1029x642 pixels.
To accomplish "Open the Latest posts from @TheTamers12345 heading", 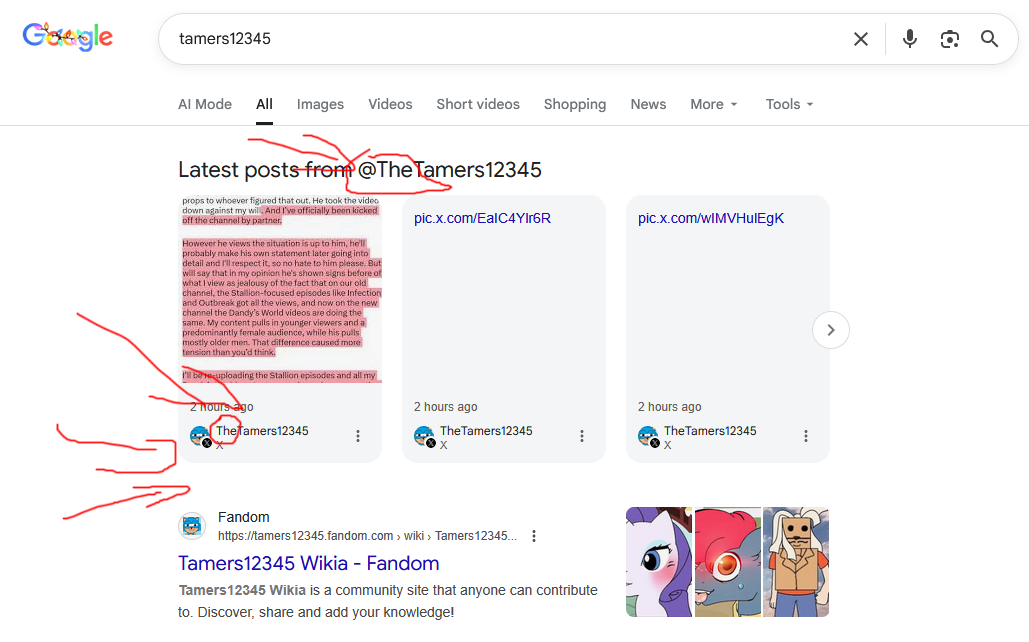I will 360,170.
